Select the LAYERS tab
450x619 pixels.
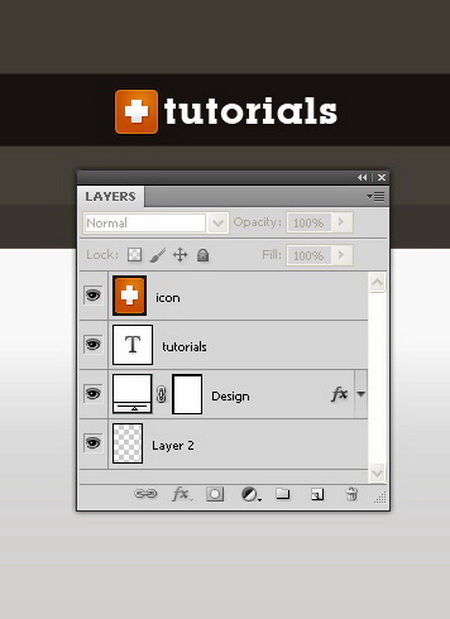[111, 196]
